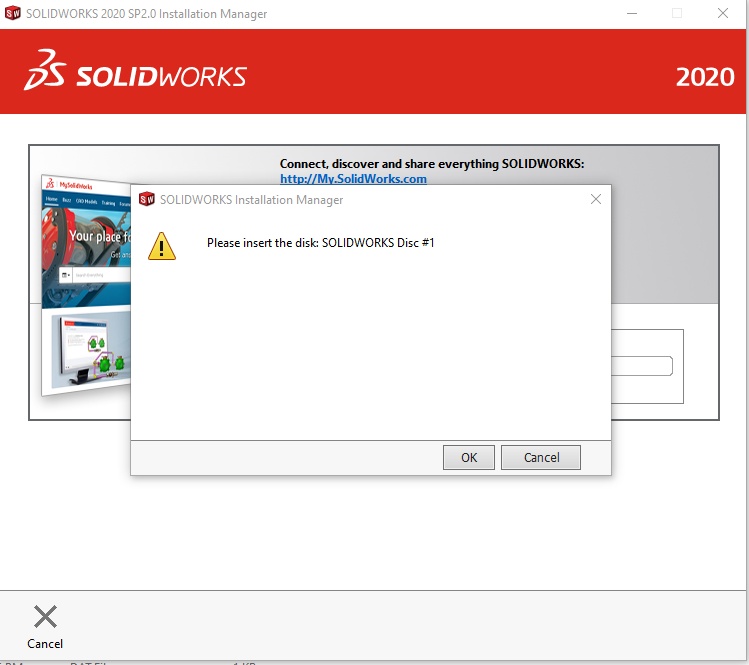The image size is (749, 665).
Task: Open the My.SolidWorks.com link
Action: click(x=353, y=179)
